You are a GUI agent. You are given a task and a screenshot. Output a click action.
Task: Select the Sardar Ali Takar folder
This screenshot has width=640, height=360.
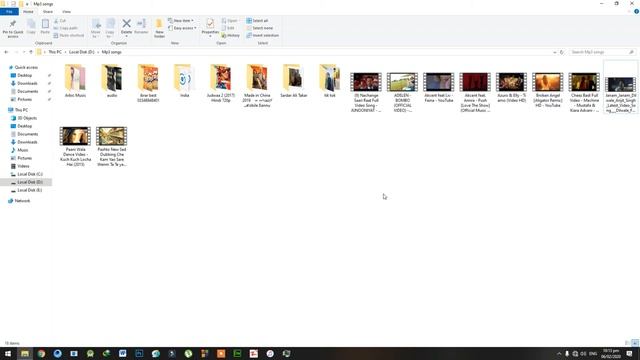[293, 81]
